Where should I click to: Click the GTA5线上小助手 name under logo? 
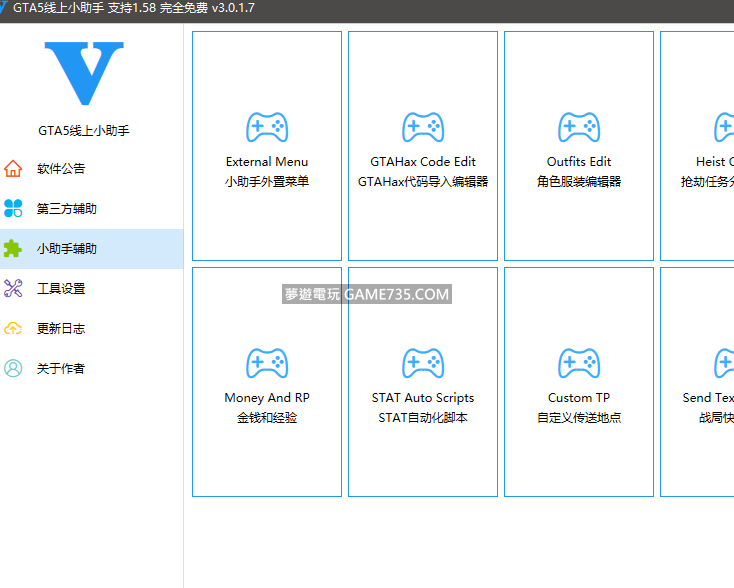click(84, 131)
